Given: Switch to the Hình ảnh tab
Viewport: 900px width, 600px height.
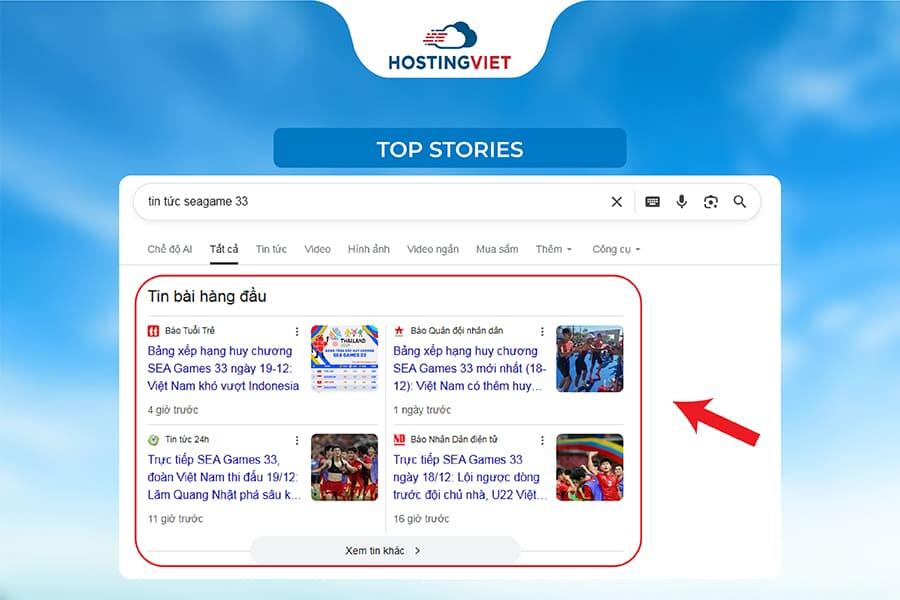Looking at the screenshot, I should [368, 249].
